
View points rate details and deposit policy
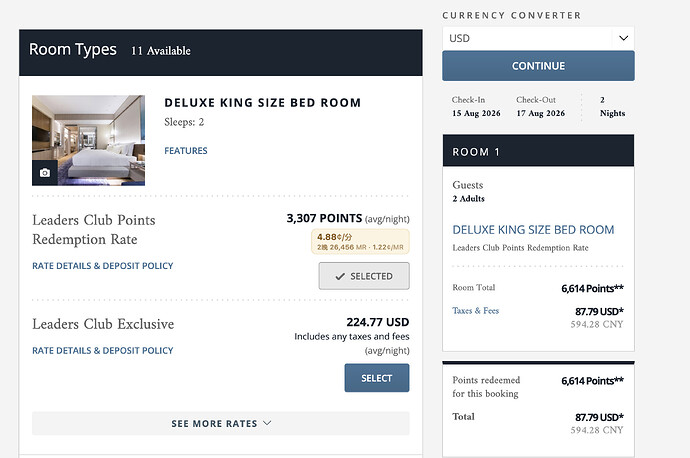[x=103, y=266]
